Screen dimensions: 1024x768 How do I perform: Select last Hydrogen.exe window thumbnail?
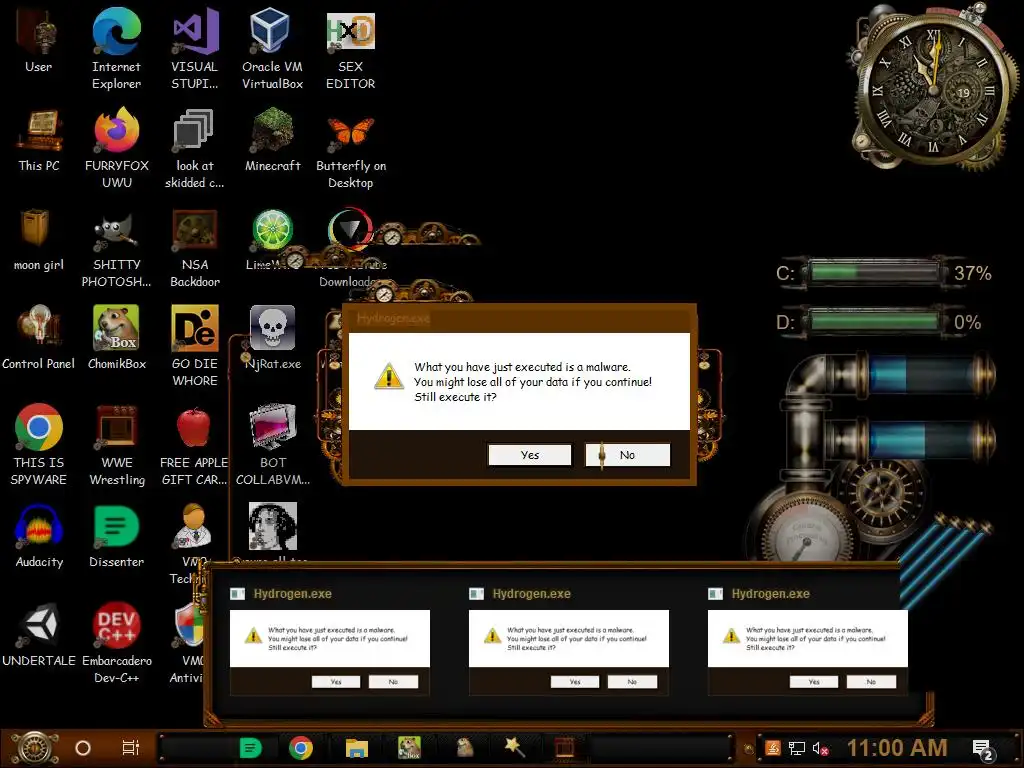tap(808, 641)
